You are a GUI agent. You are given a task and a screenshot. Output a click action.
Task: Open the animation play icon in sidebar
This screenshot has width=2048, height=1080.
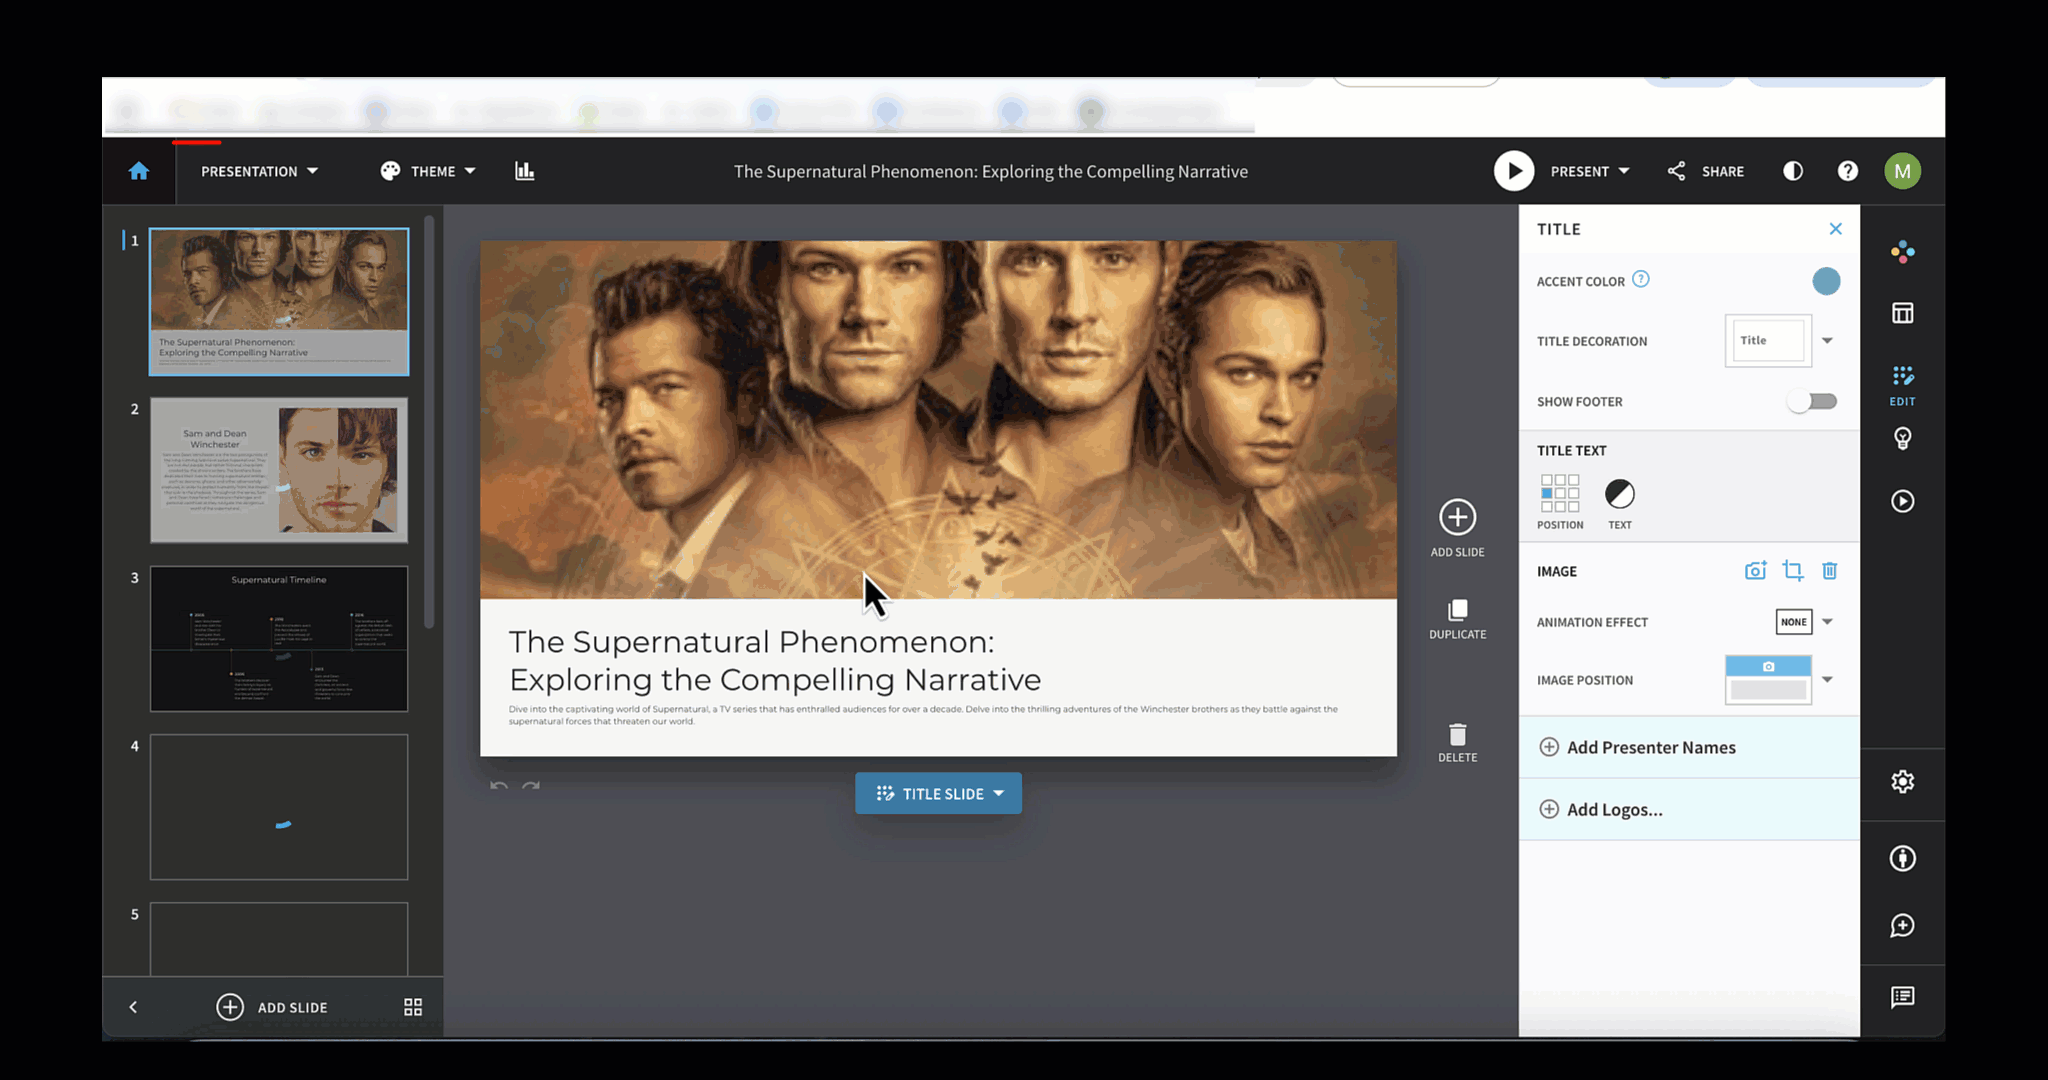1903,501
